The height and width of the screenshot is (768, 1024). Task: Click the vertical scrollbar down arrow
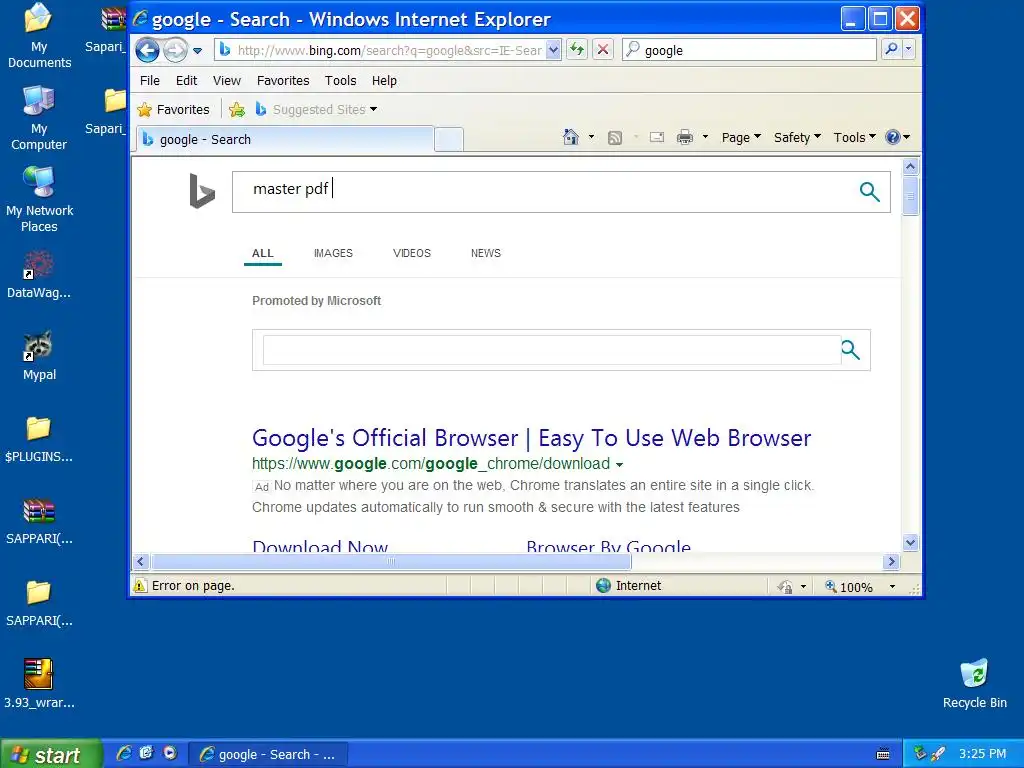pyautogui.click(x=911, y=542)
